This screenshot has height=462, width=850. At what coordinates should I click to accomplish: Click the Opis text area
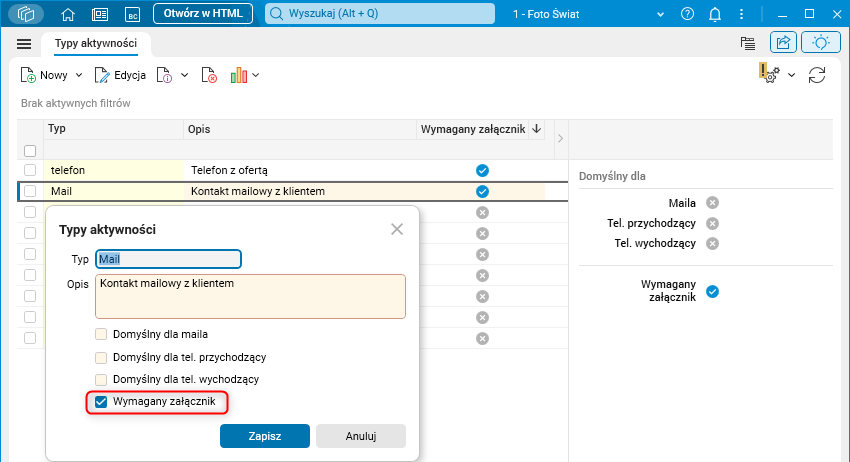[250, 297]
